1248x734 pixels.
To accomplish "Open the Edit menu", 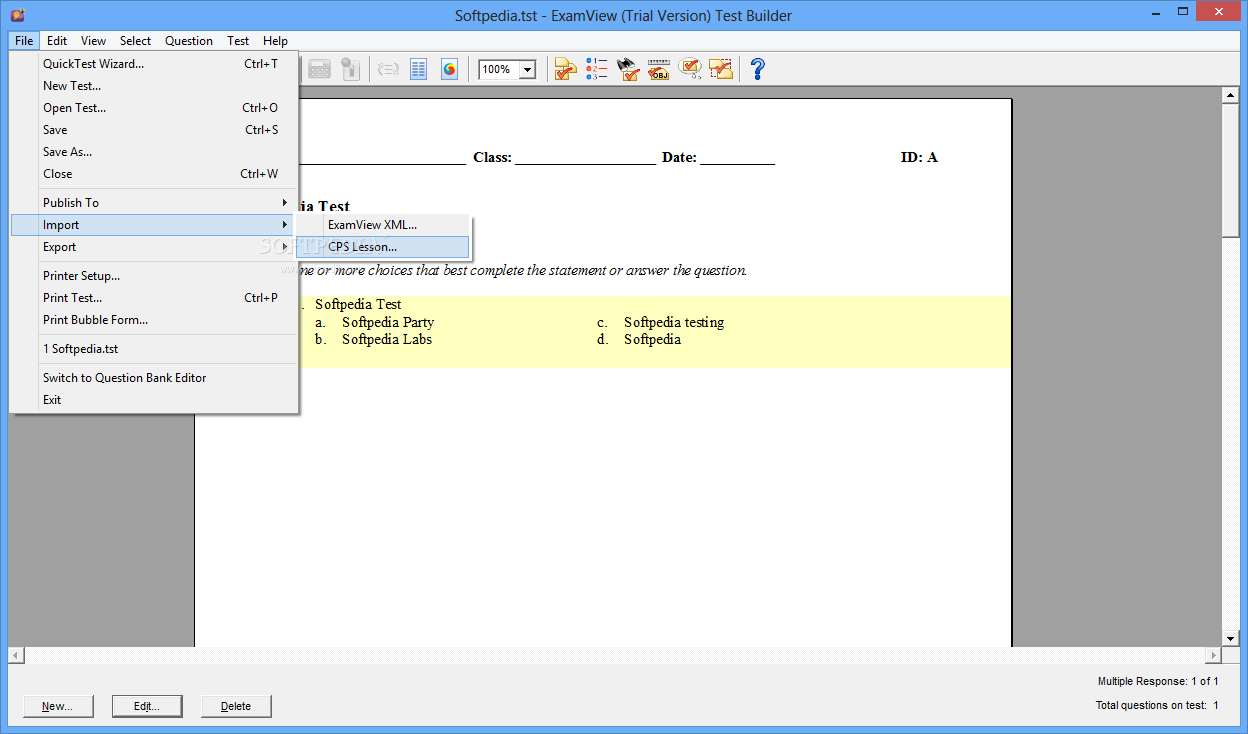I will (x=57, y=41).
